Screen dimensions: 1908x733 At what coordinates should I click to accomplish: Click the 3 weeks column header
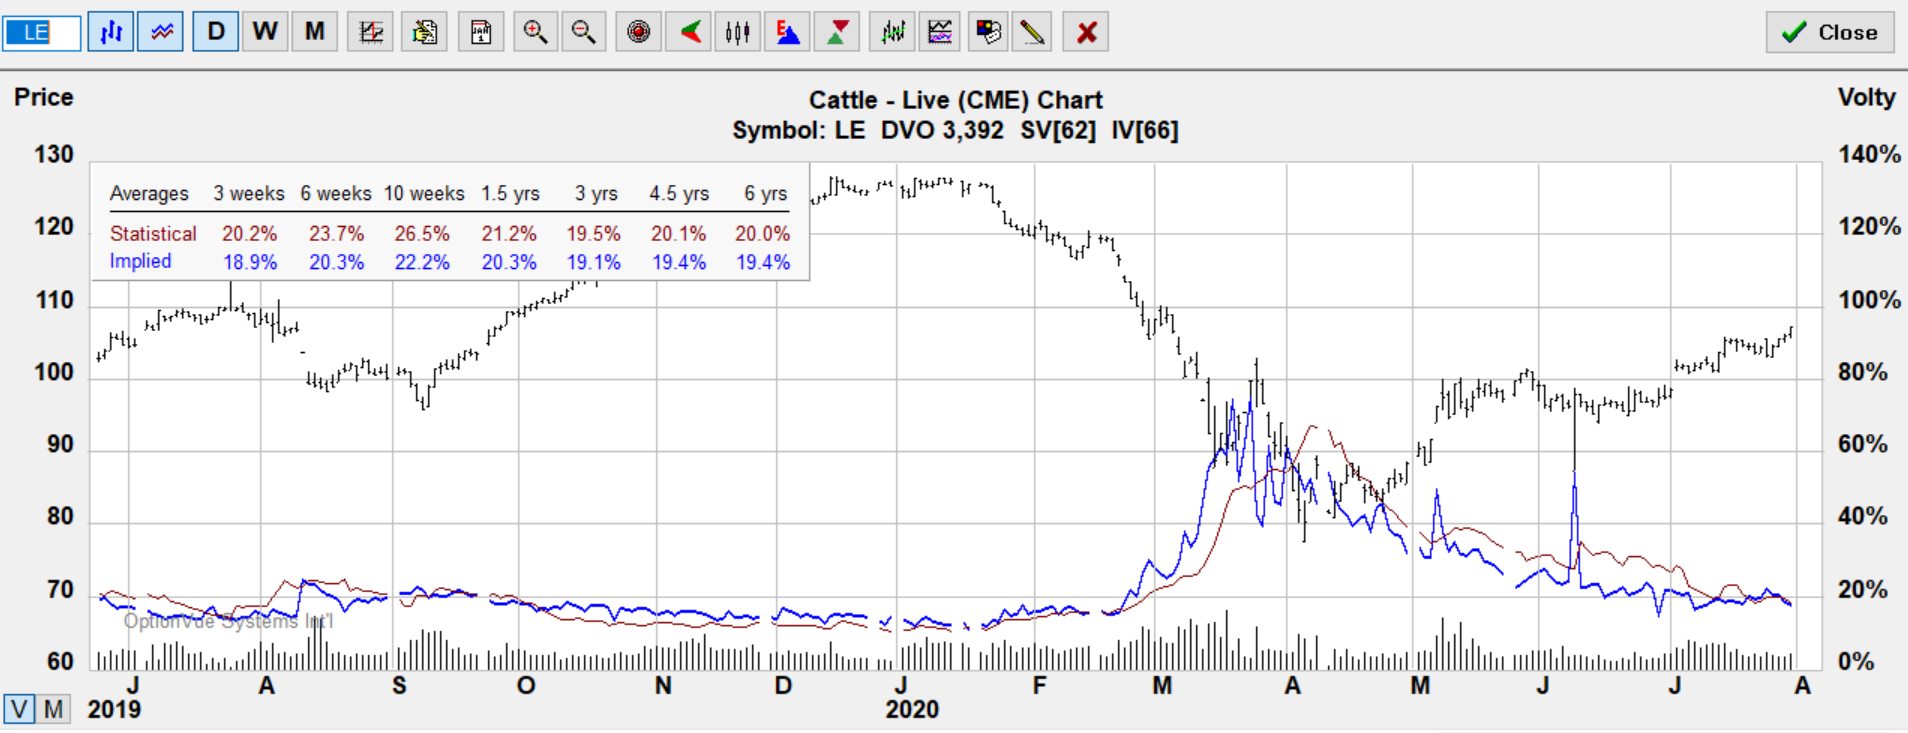(x=248, y=193)
